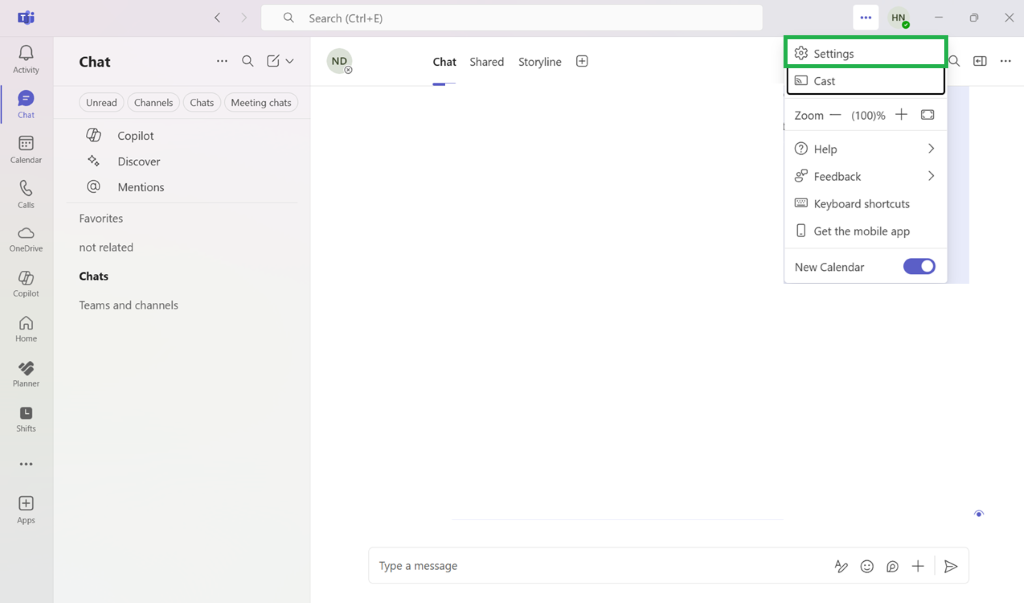
Task: Filter by Meeting chats
Action: point(261,103)
